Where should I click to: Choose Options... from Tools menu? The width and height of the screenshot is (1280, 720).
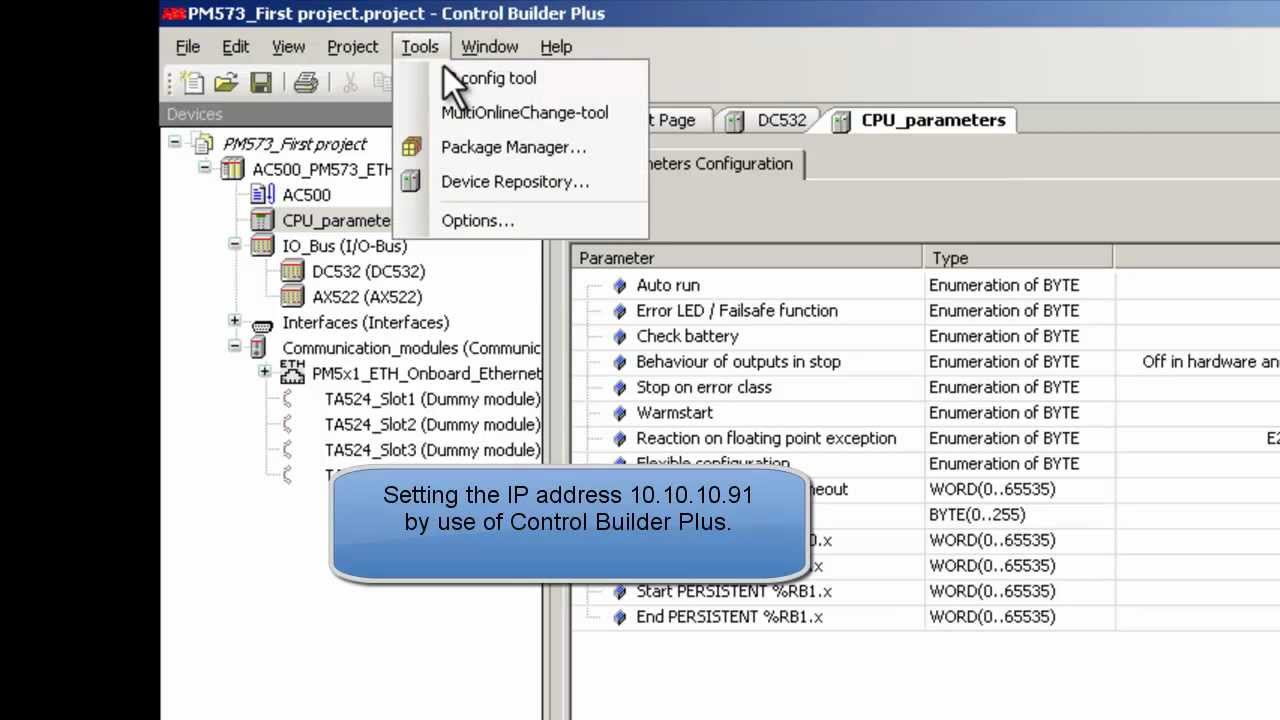[521, 221]
